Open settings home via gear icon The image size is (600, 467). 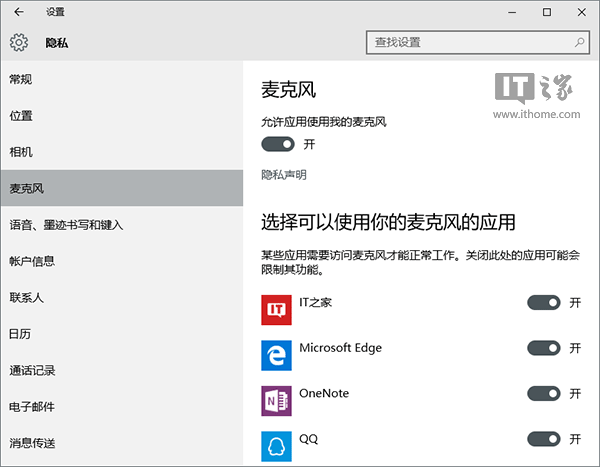(x=19, y=42)
